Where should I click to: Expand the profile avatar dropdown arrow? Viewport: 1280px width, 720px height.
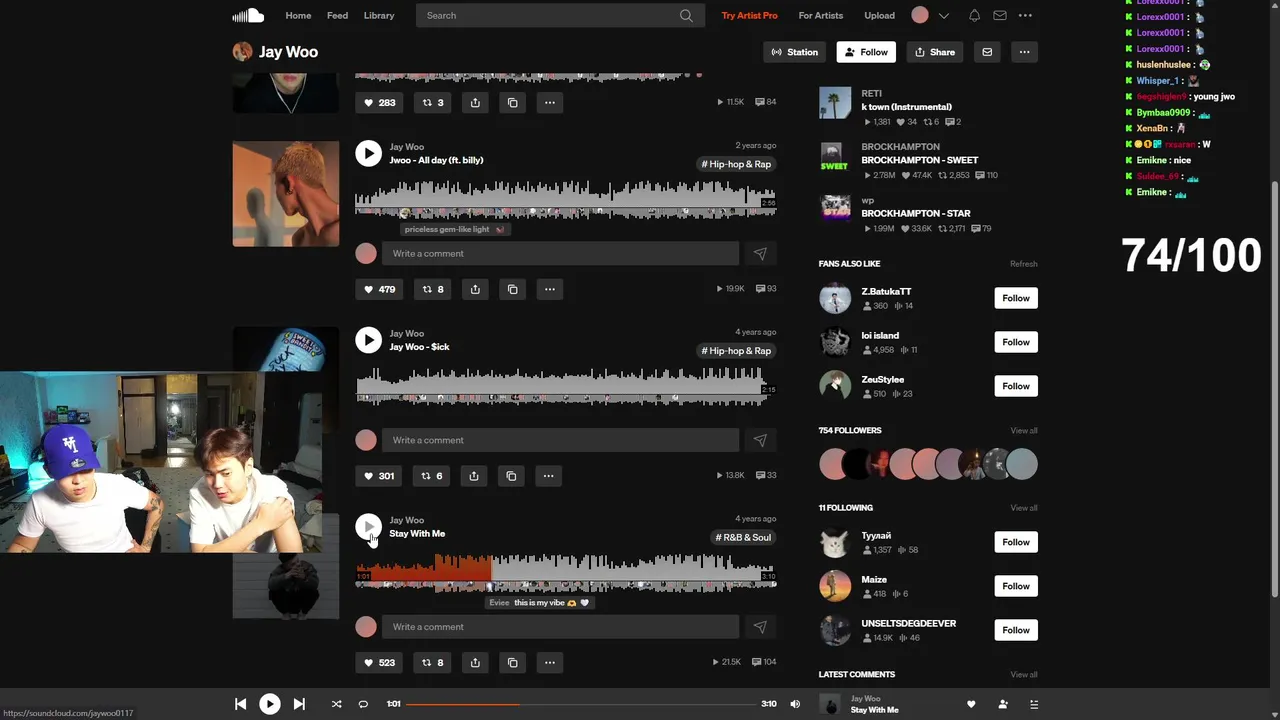(943, 15)
